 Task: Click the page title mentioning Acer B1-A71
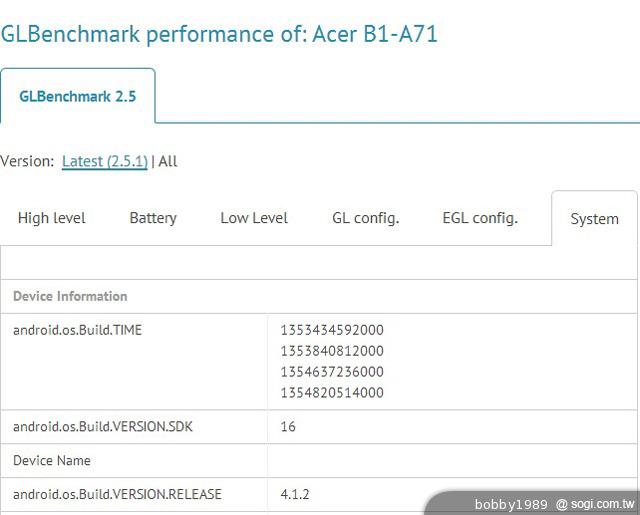coord(219,34)
